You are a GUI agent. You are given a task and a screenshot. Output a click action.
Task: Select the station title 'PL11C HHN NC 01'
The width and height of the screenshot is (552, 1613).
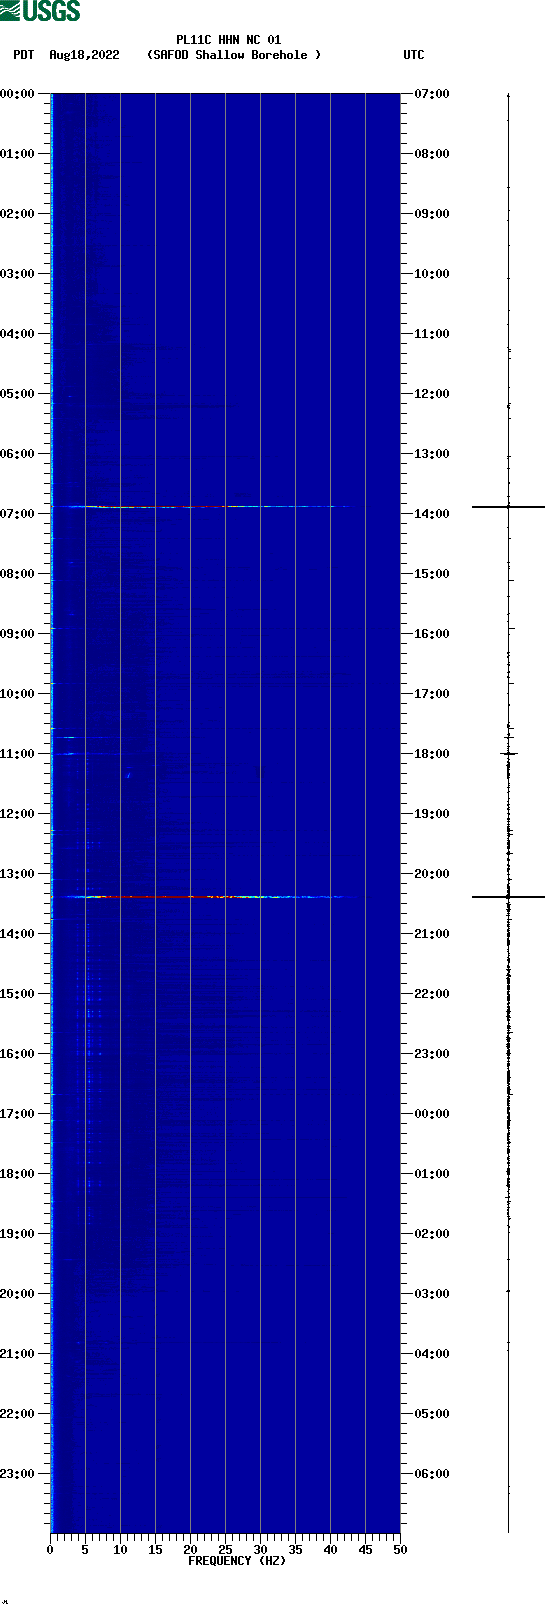click(x=228, y=40)
